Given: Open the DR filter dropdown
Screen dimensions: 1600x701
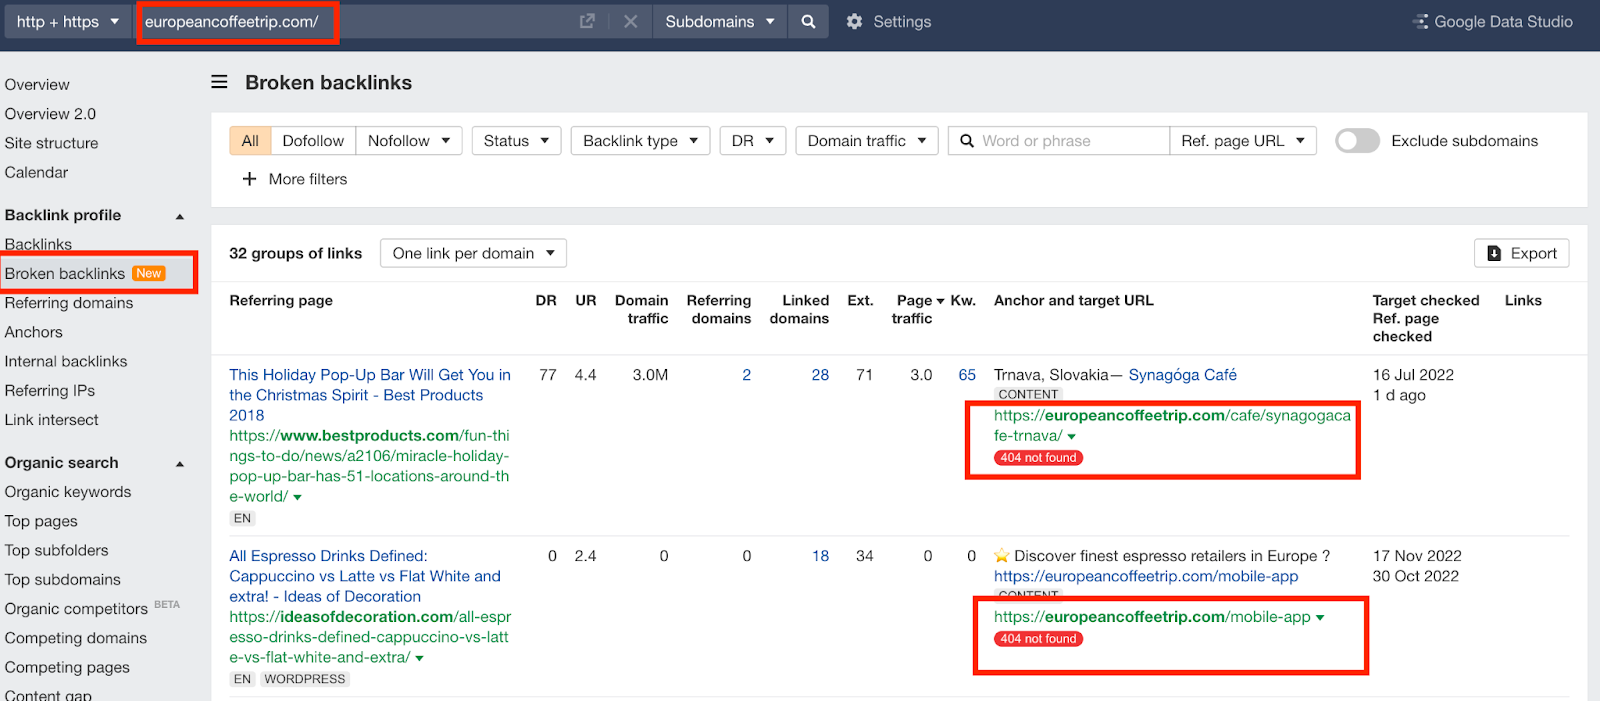Looking at the screenshot, I should pyautogui.click(x=753, y=141).
